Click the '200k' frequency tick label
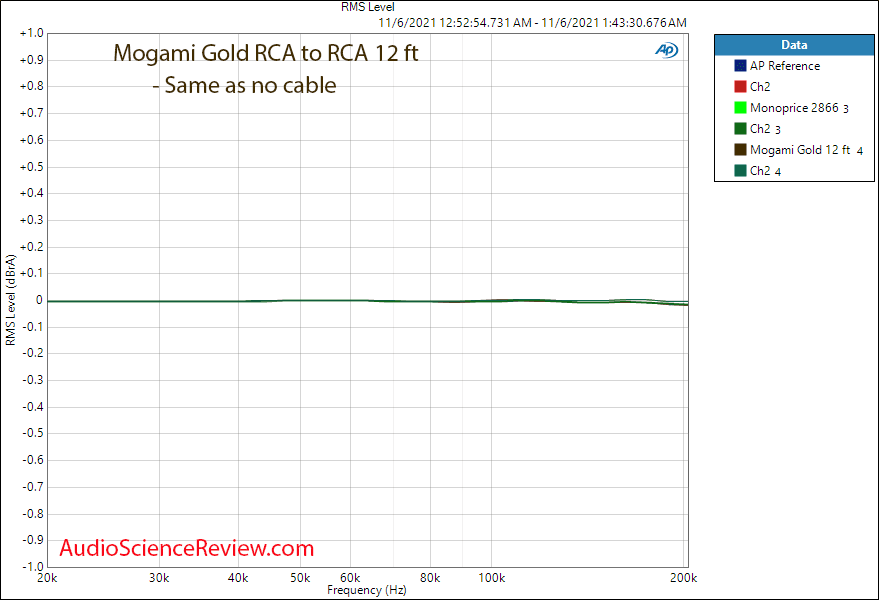The image size is (879, 600). coord(683,578)
